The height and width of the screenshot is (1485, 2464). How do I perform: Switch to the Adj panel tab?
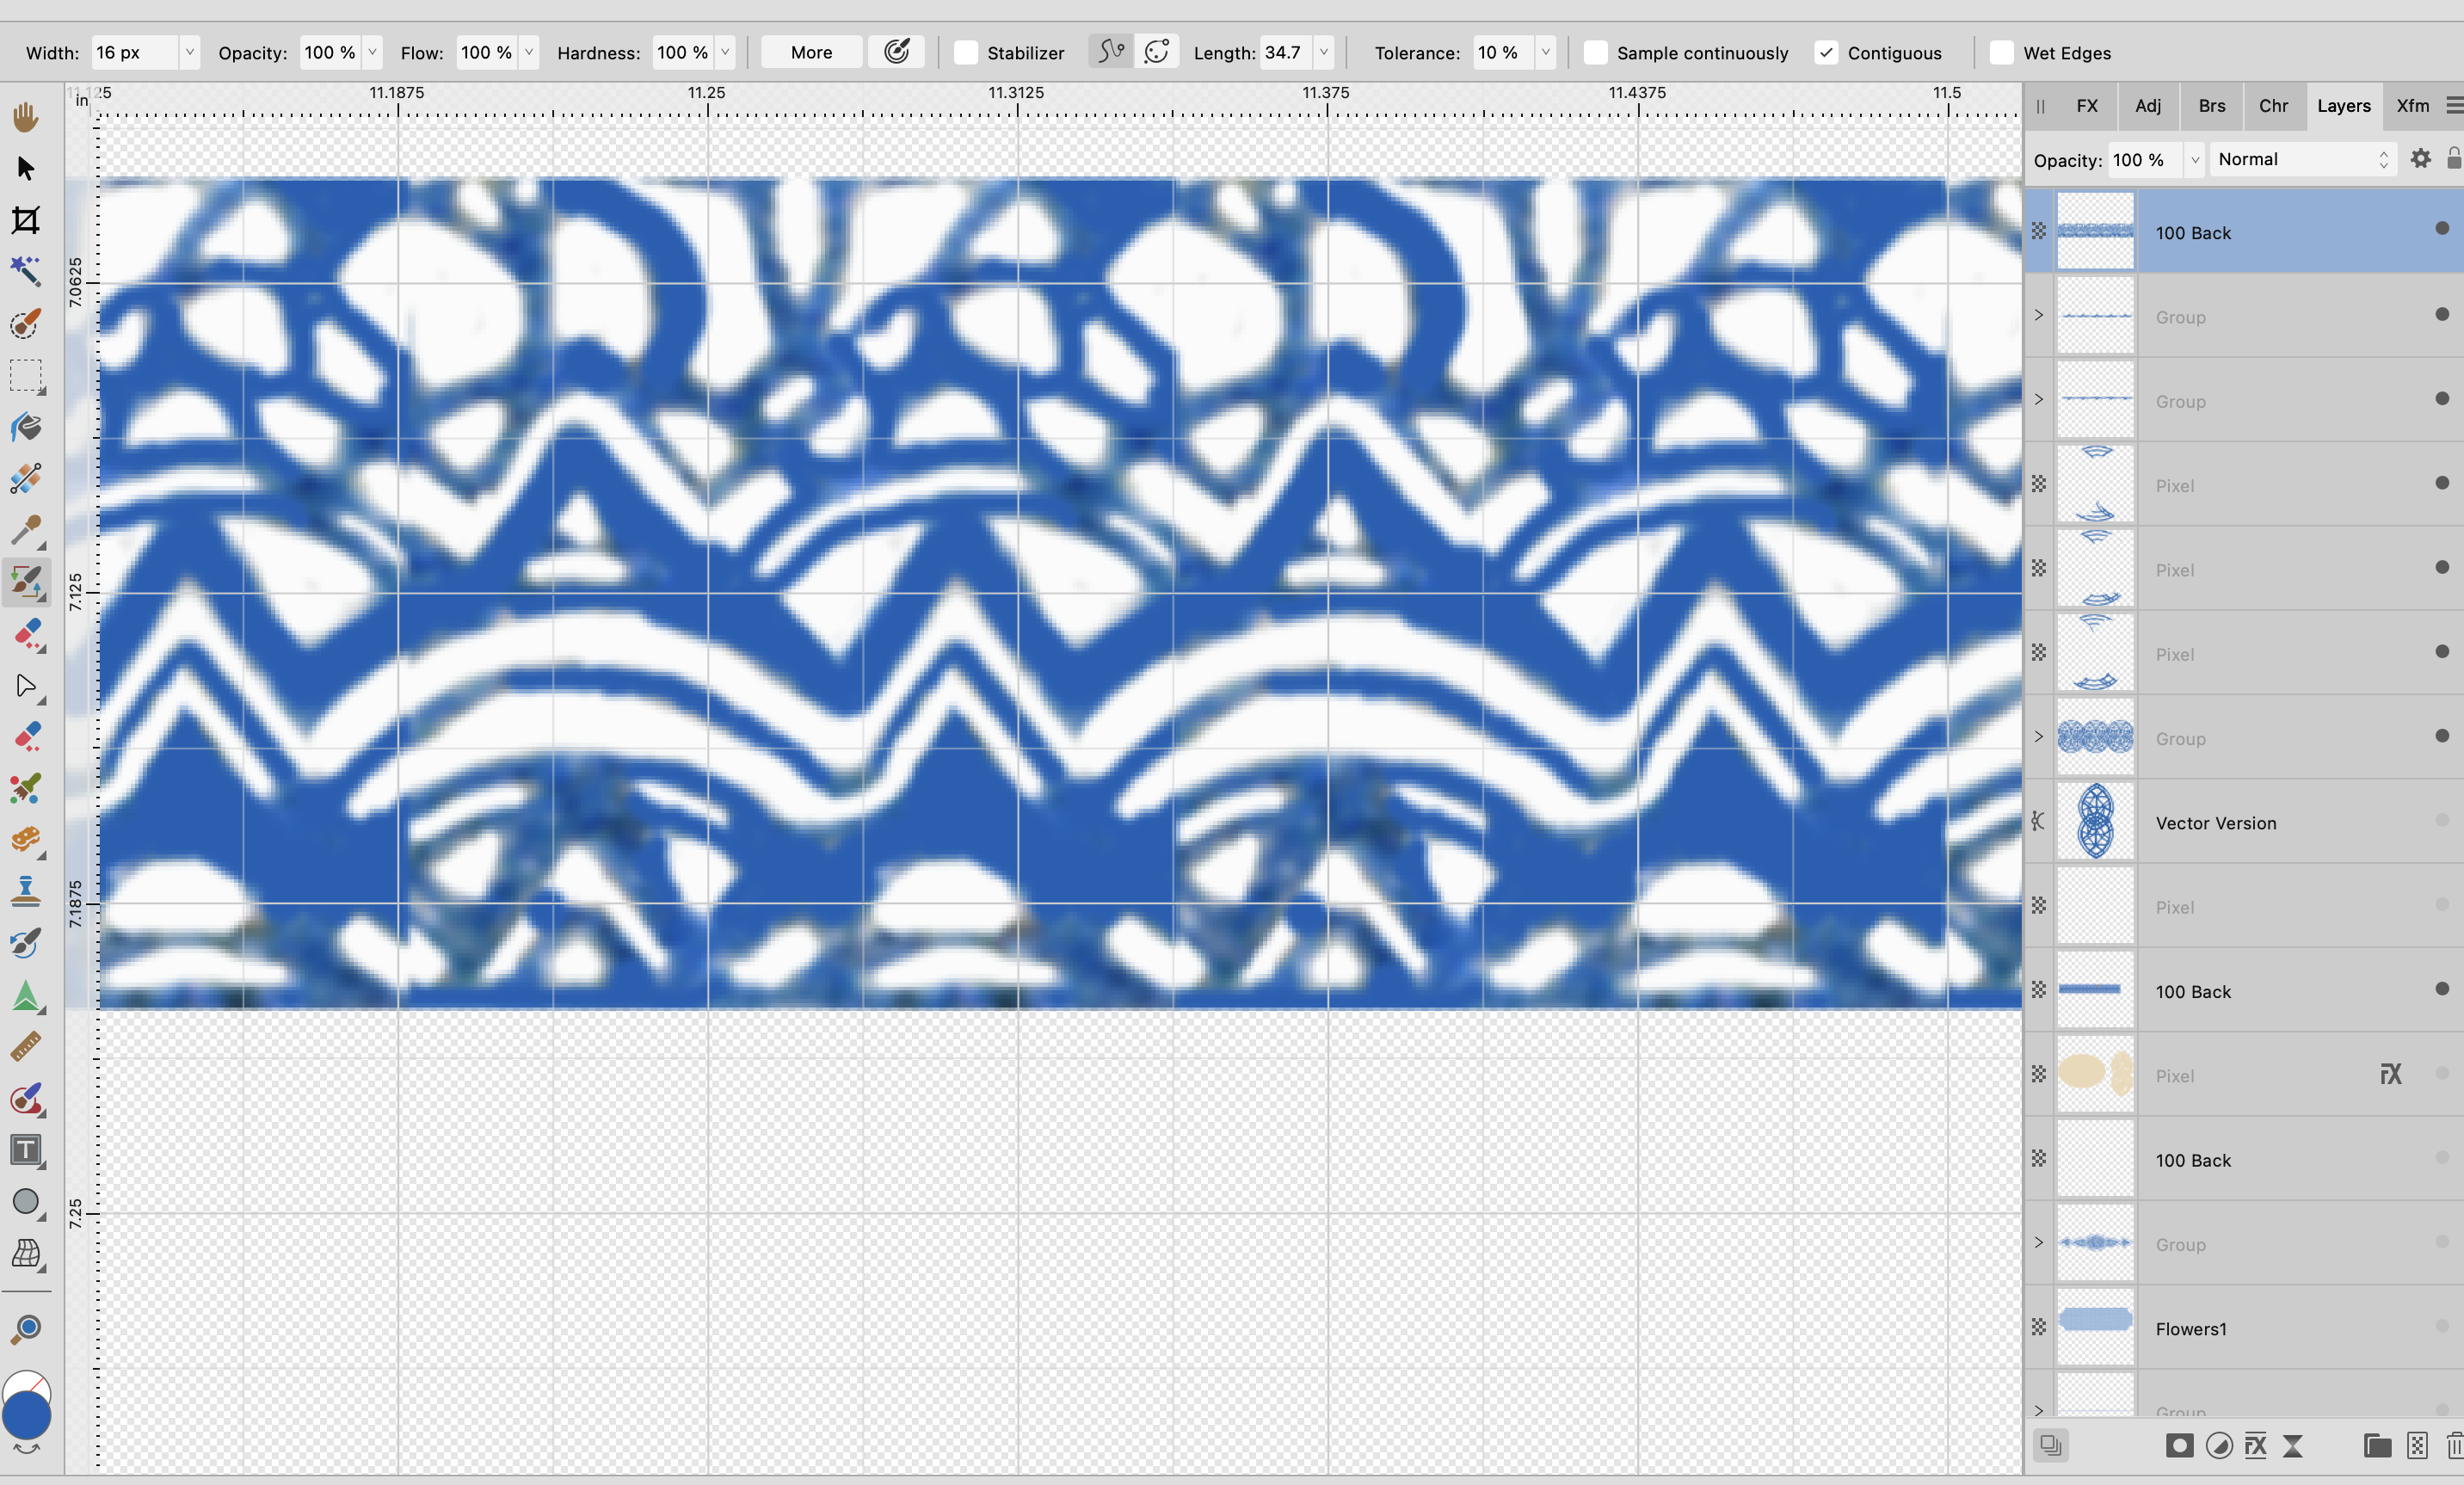2148,106
